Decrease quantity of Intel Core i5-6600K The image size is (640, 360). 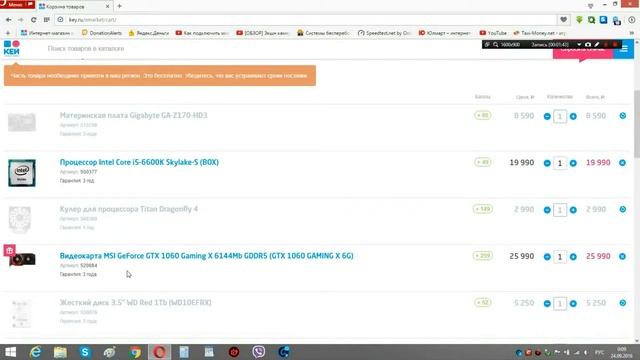tap(547, 163)
